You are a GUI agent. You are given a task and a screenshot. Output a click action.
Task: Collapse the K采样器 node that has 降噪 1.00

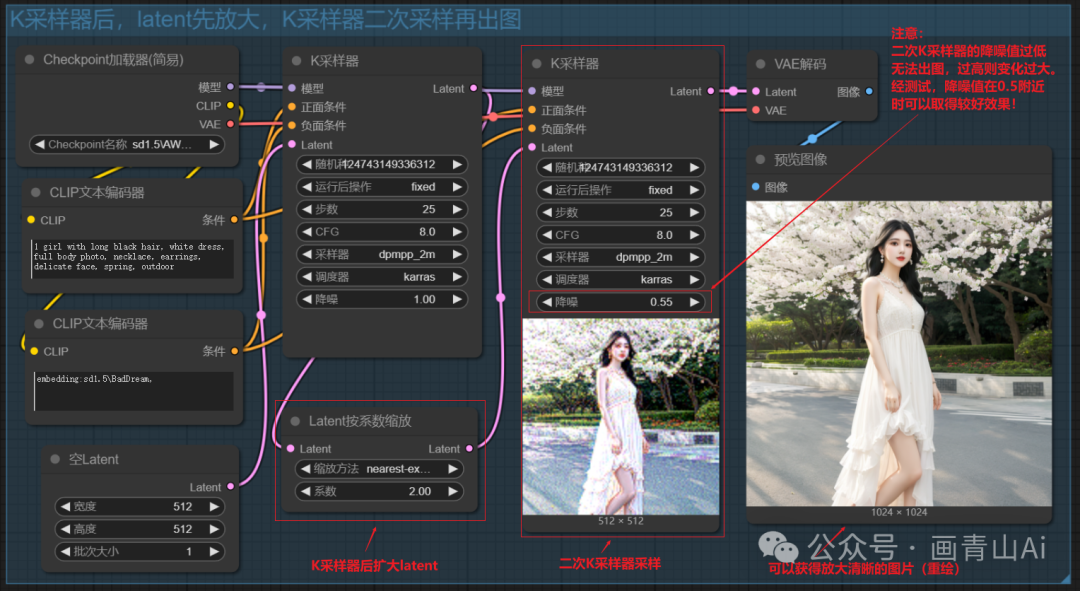[296, 61]
